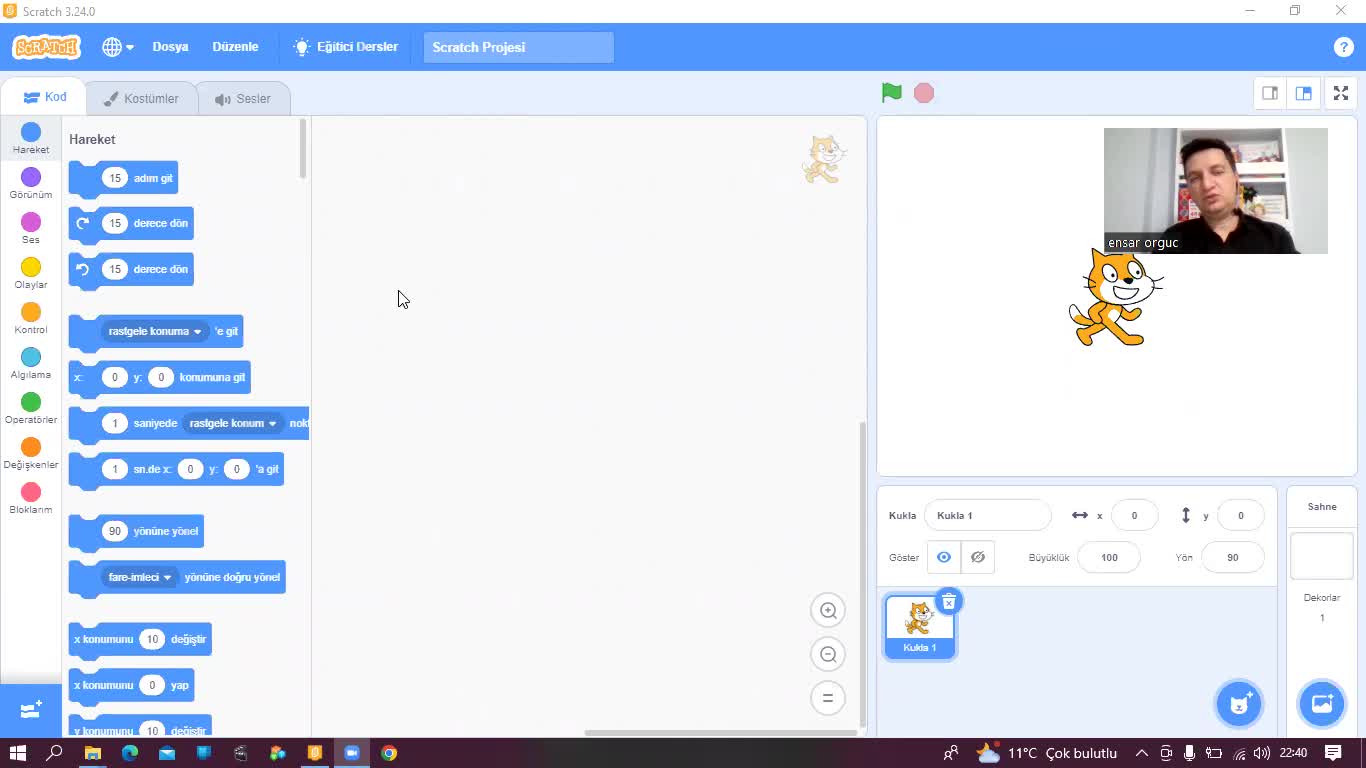Screen dimensions: 1366x768
Task: Open the choose a backdrop button
Action: click(x=1322, y=704)
